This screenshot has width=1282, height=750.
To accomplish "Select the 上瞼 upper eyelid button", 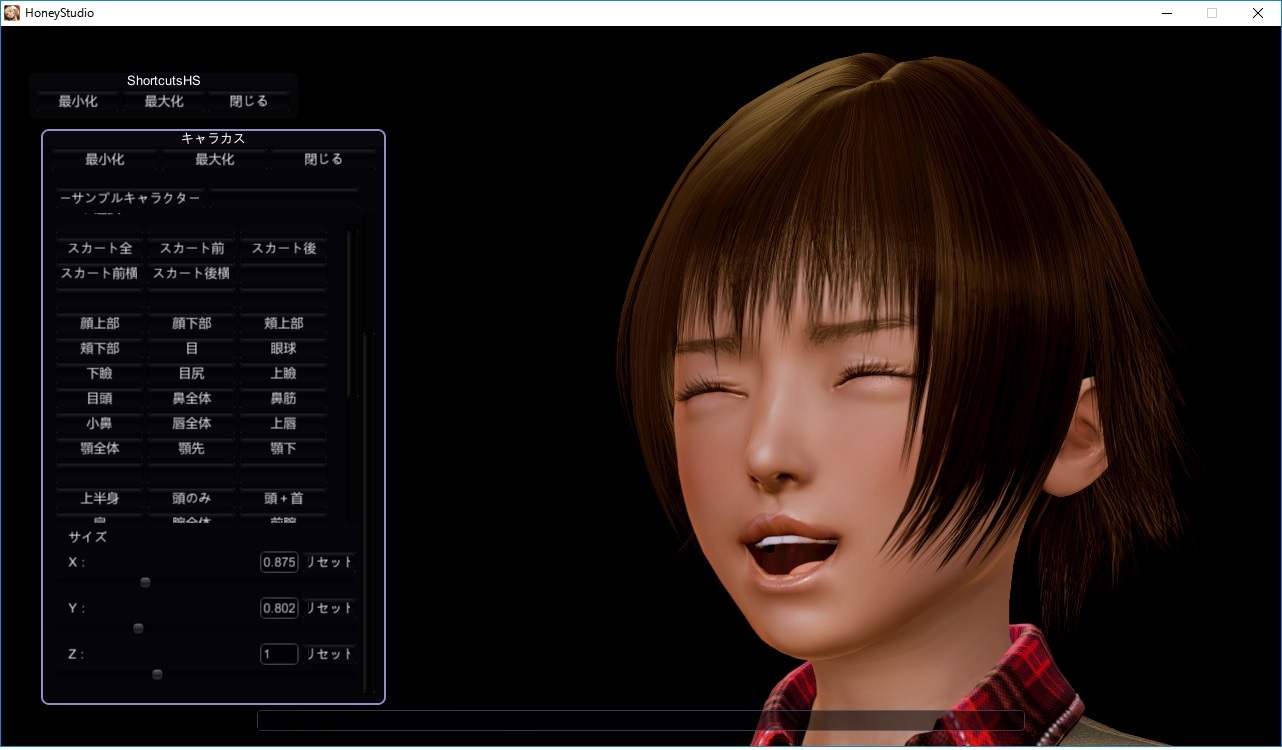I will [284, 373].
